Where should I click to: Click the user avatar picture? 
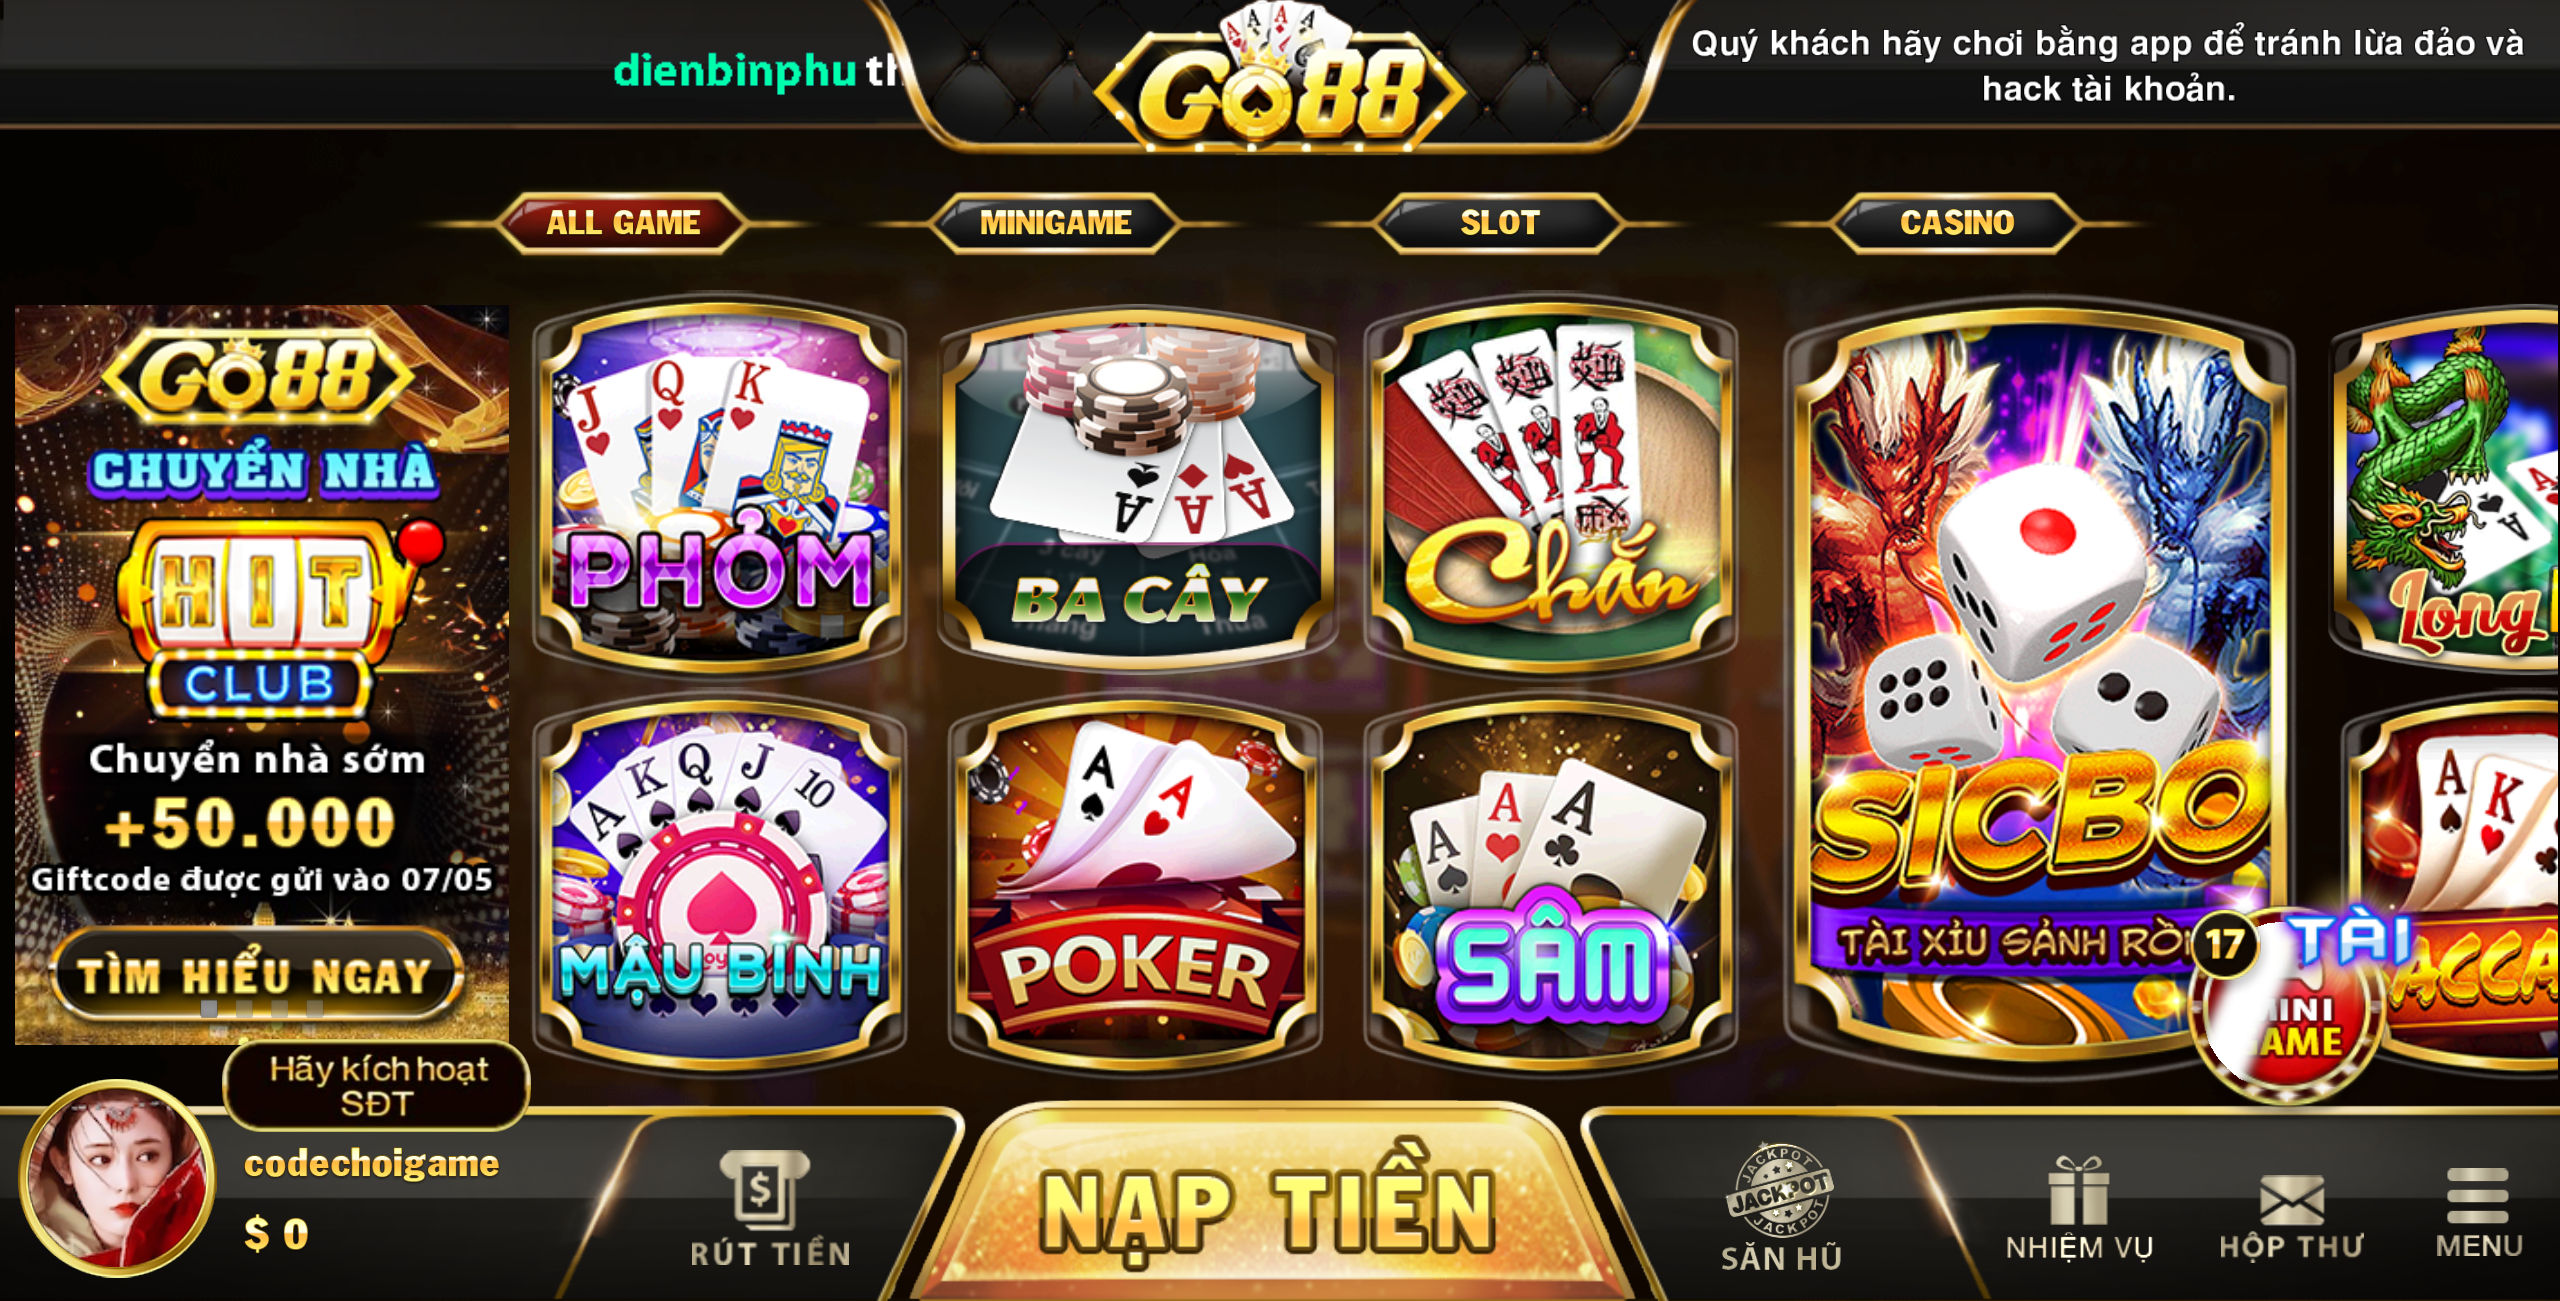pyautogui.click(x=118, y=1178)
